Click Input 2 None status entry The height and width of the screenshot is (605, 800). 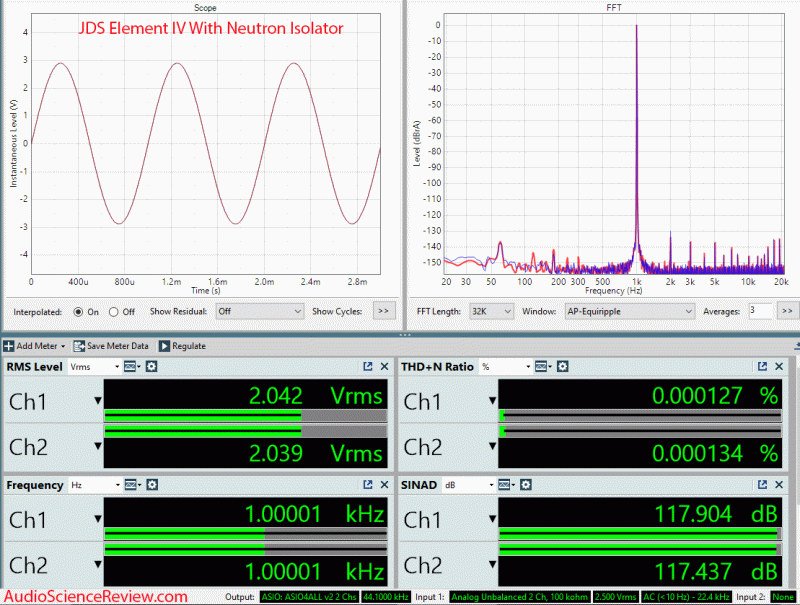[x=783, y=597]
